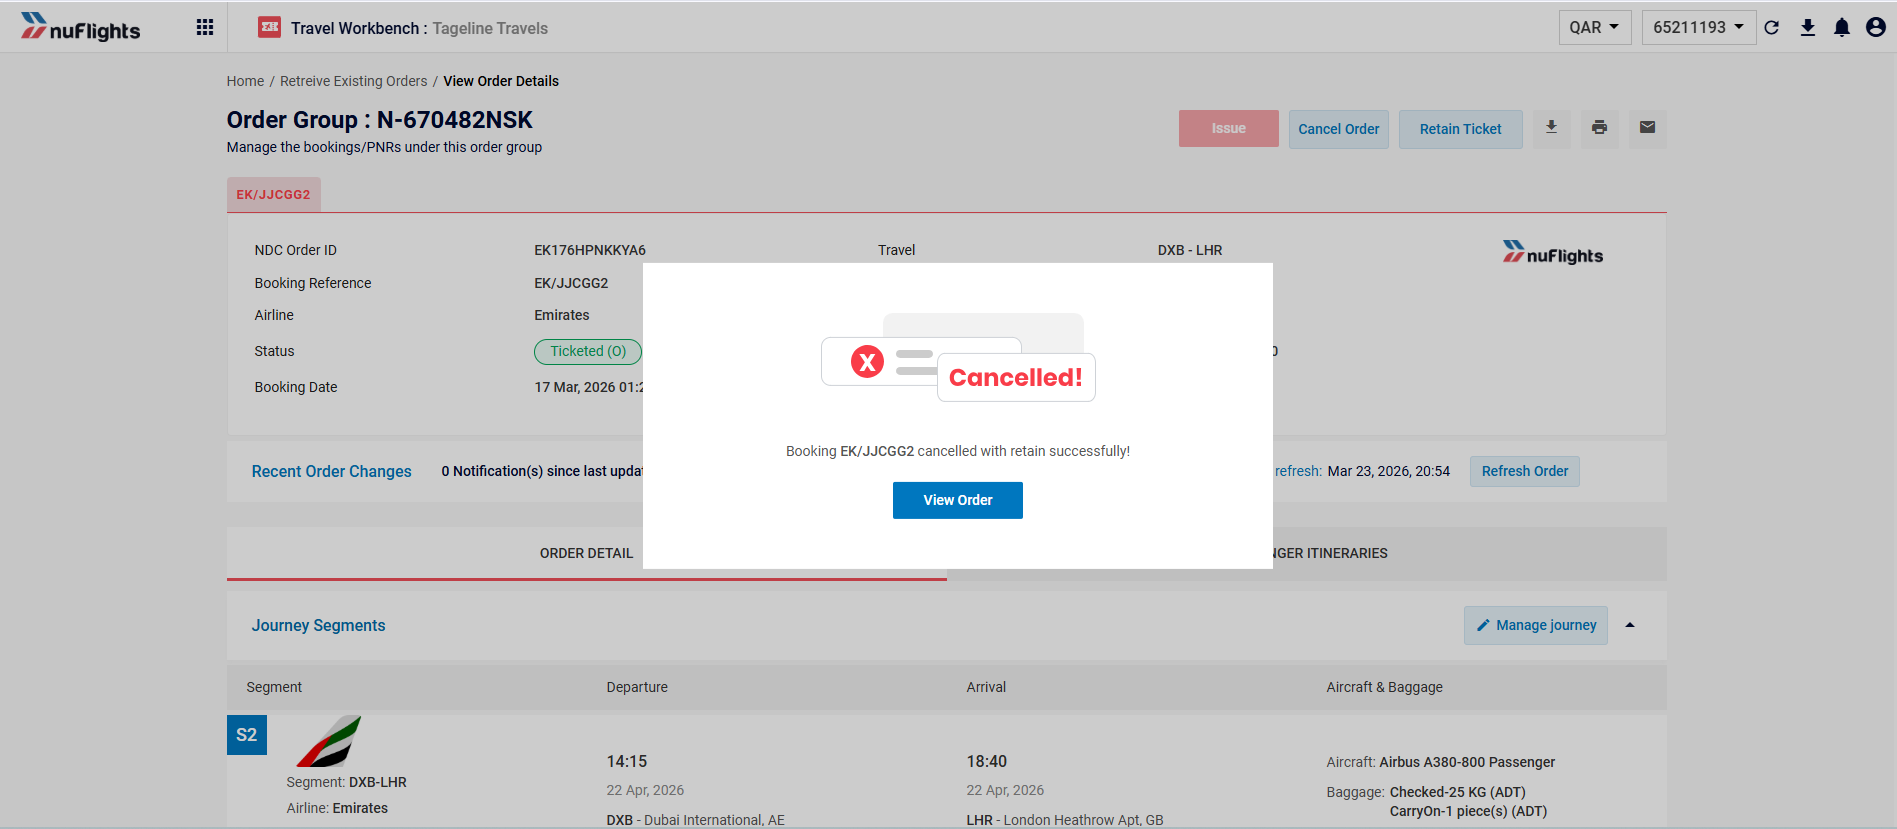Viewport: 1897px width, 829px height.
Task: Click the arrival time 18:40
Action: coord(987,761)
